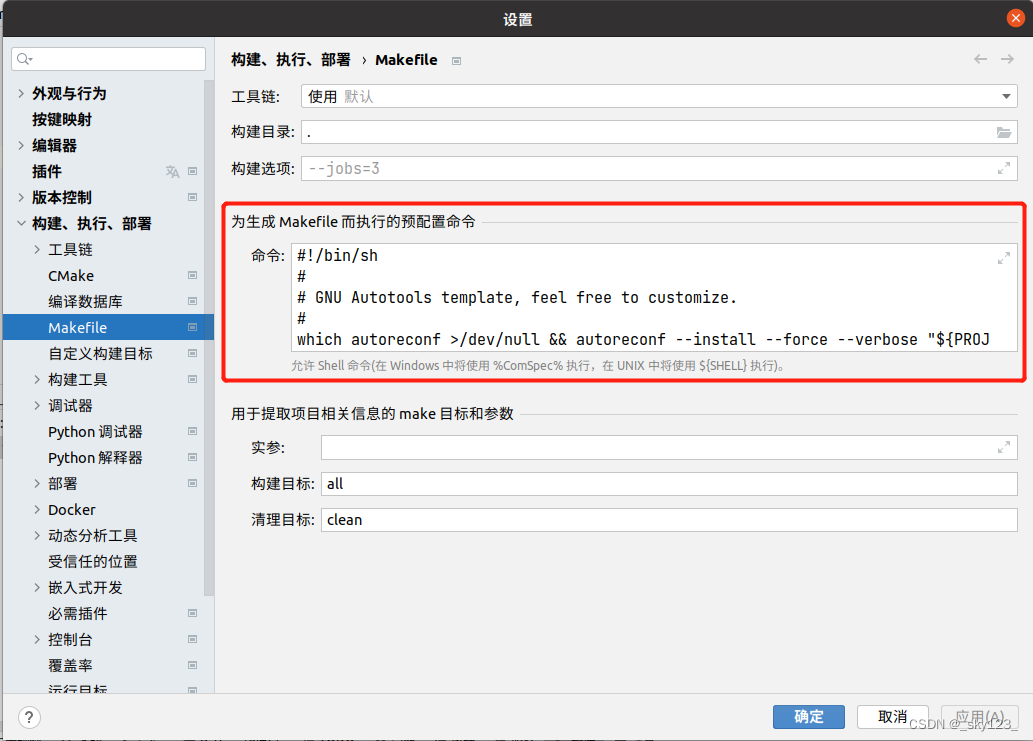
Task: Click the 构建目标 input field containing all
Action: coord(668,484)
